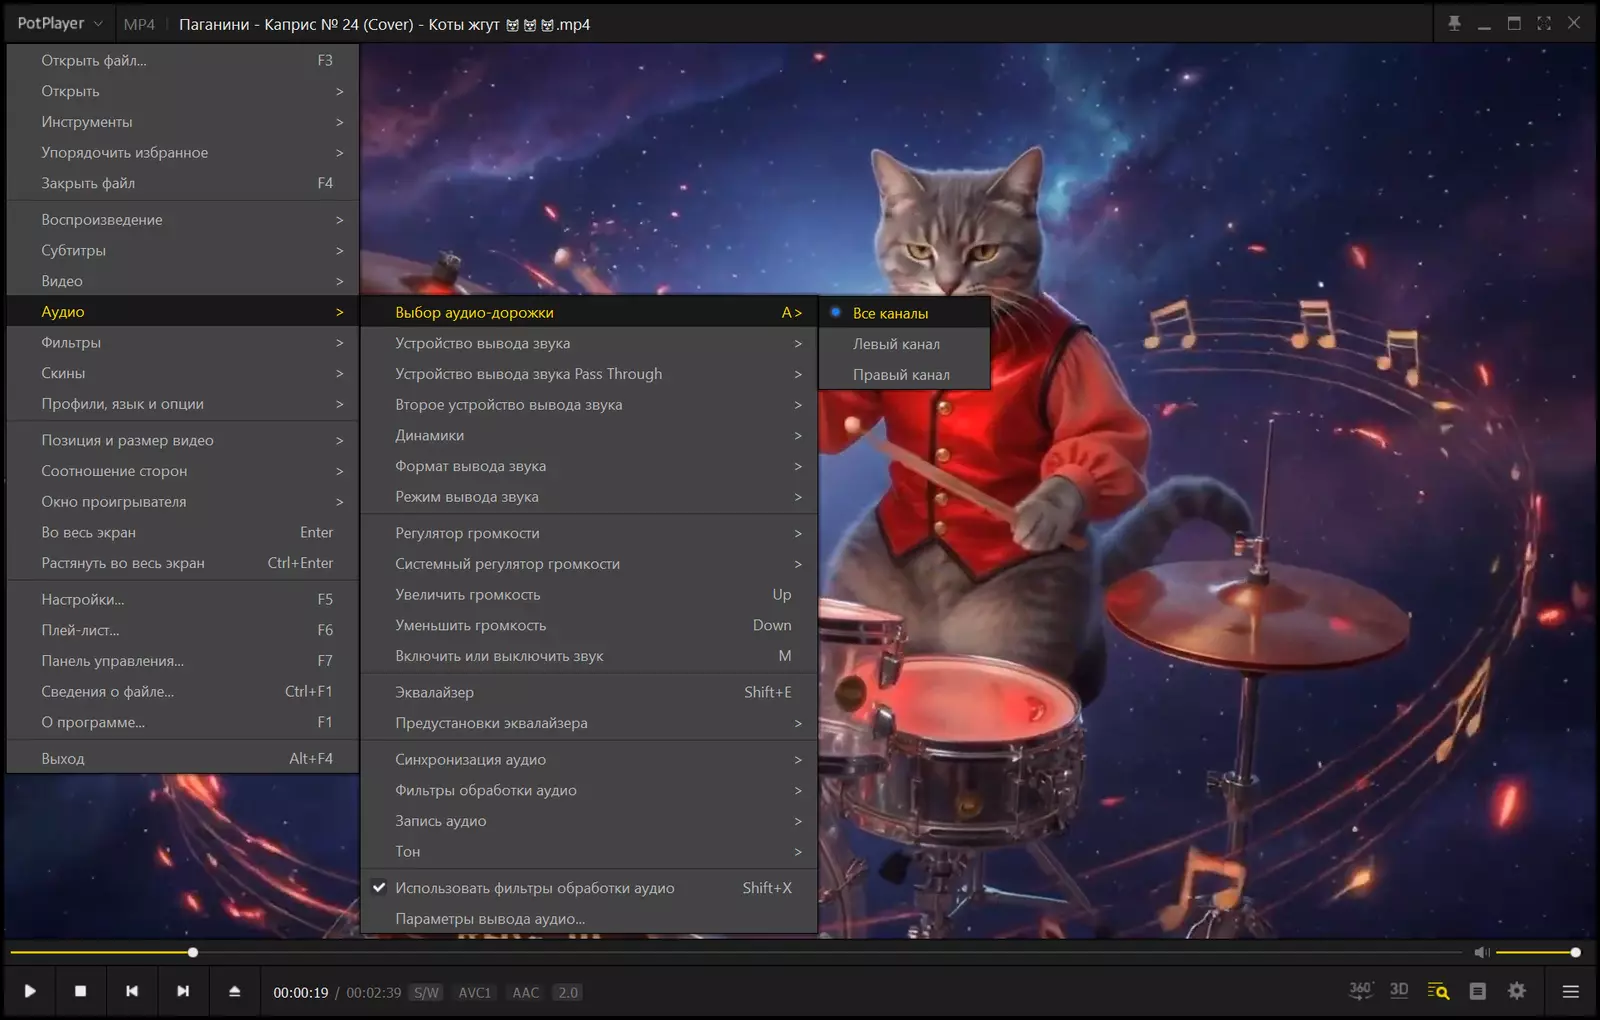Screen dimensions: 1600x1020
Task: Toggle the 3D video mode icon
Action: [1399, 990]
